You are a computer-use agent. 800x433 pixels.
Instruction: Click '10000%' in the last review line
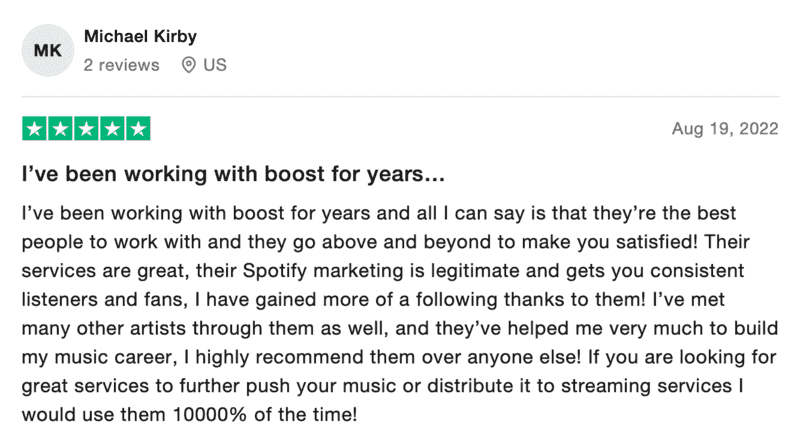210,415
